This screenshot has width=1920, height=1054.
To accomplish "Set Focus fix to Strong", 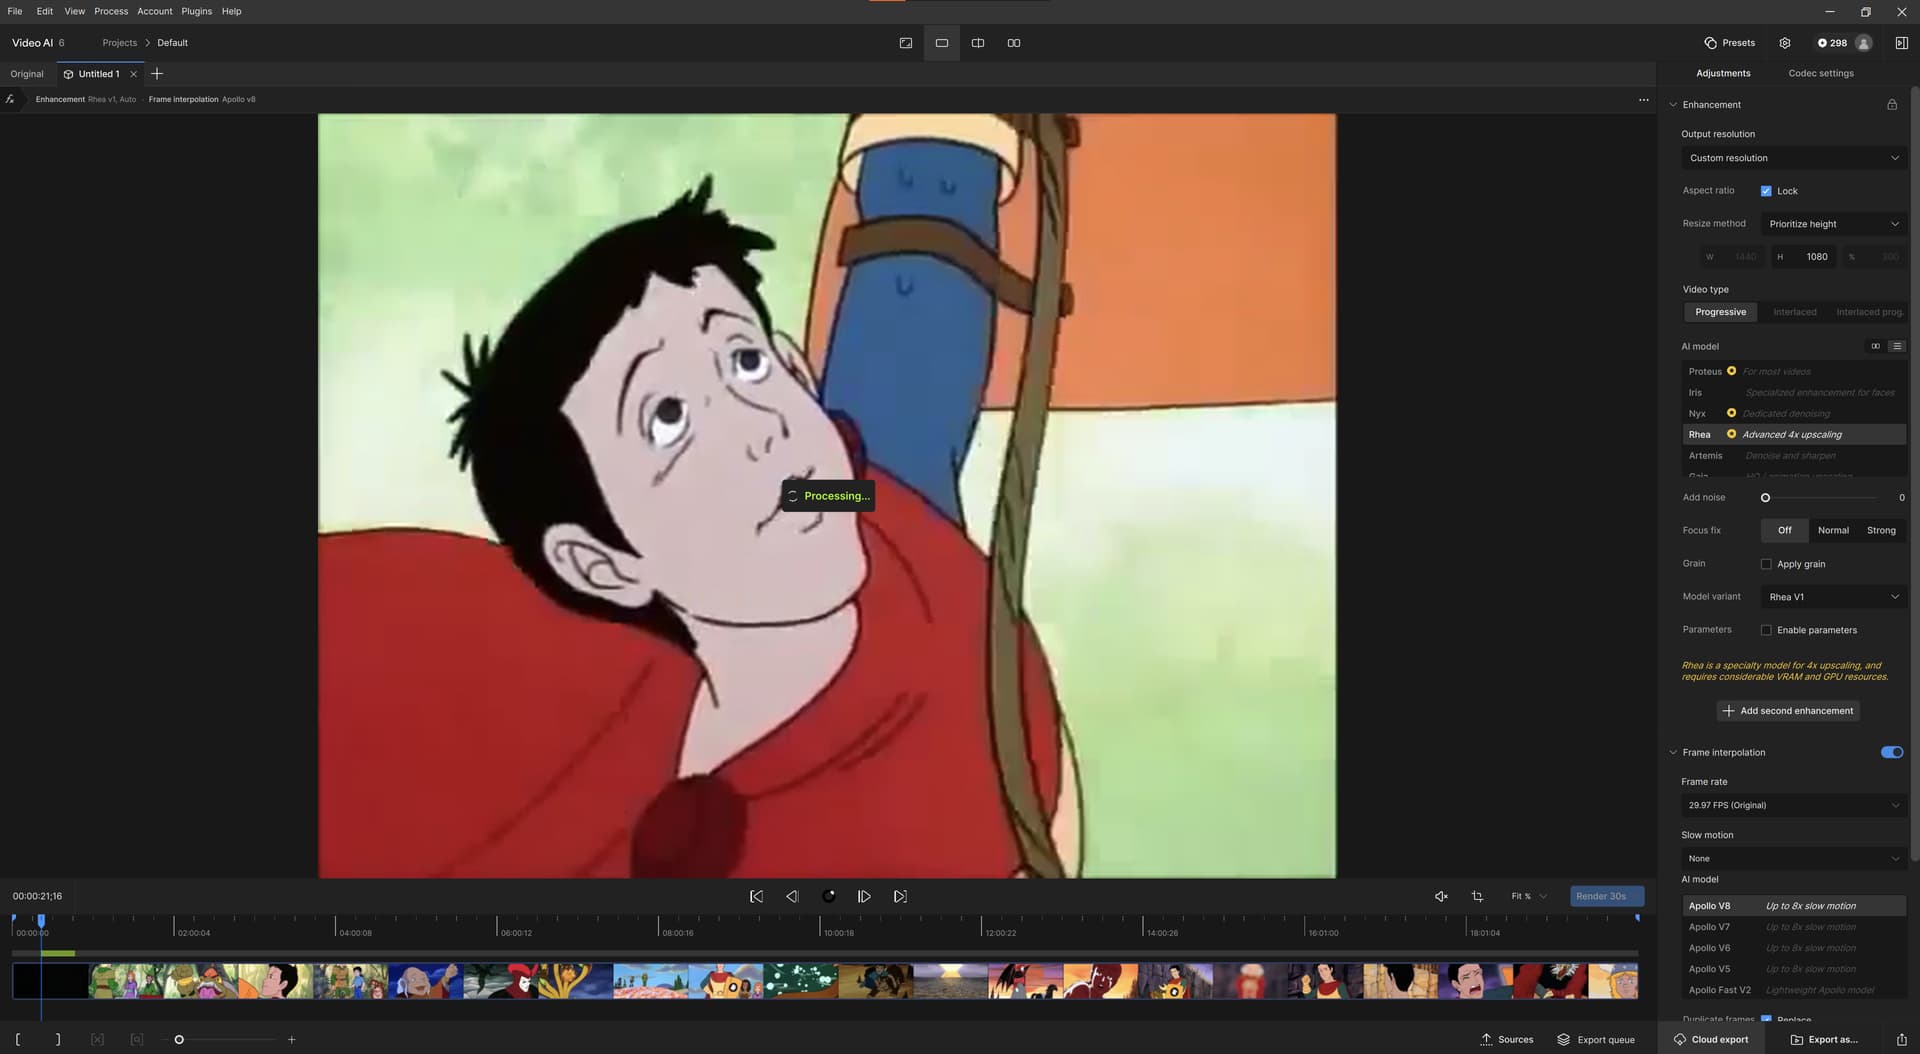I will pos(1881,530).
